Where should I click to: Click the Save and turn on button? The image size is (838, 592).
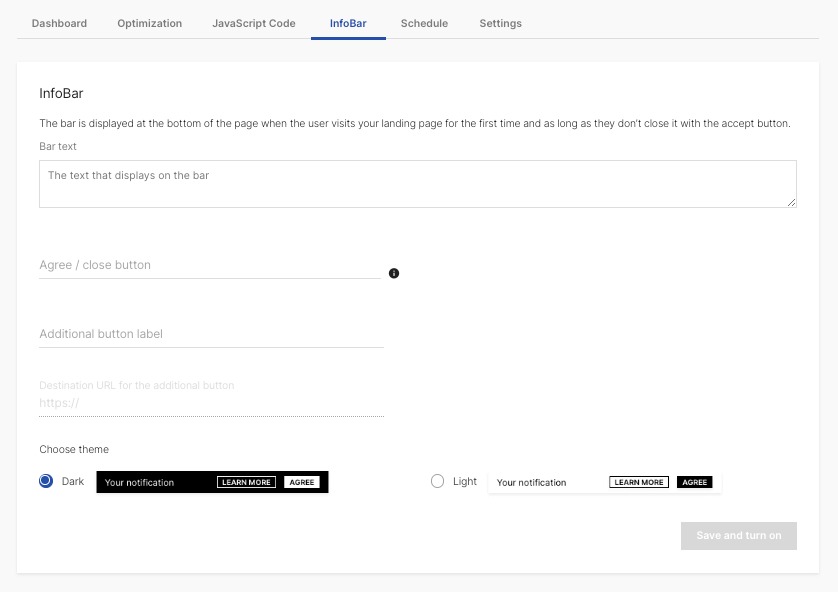tap(738, 535)
